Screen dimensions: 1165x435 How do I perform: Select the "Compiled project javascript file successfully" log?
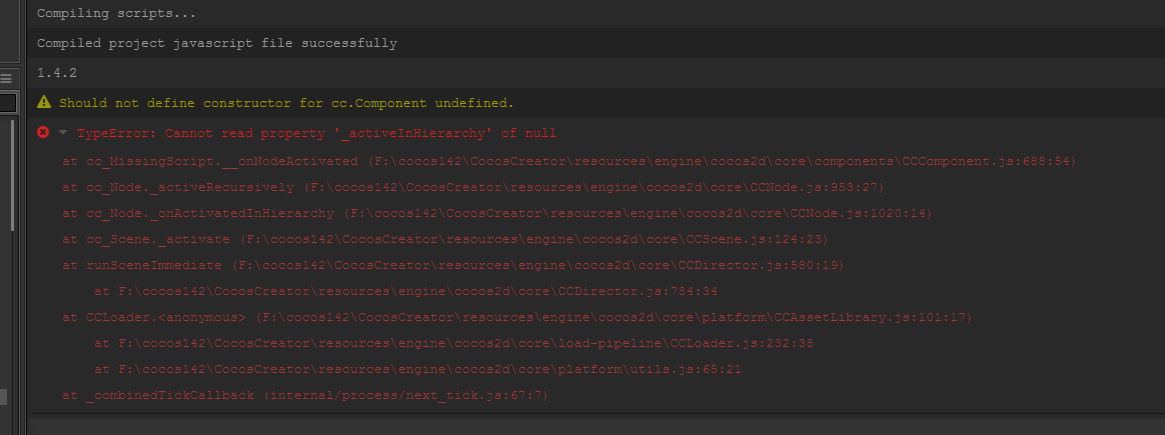click(x=216, y=44)
